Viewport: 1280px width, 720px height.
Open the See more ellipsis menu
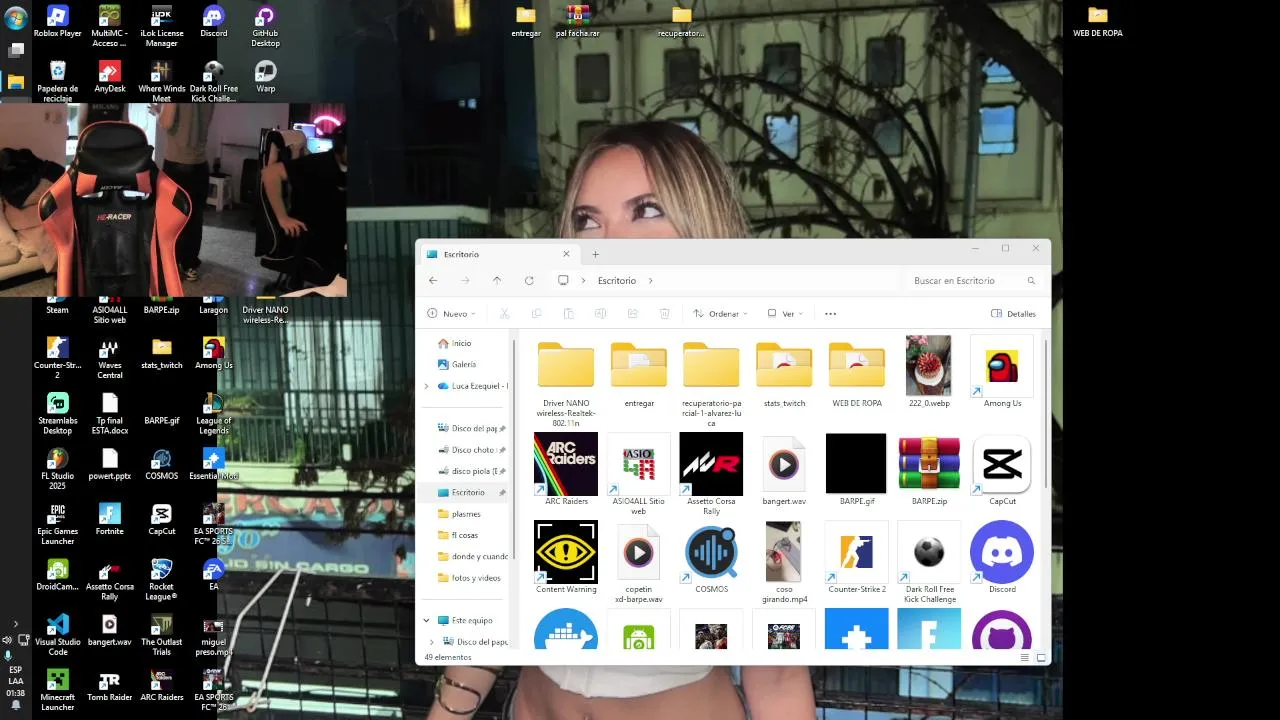830,314
